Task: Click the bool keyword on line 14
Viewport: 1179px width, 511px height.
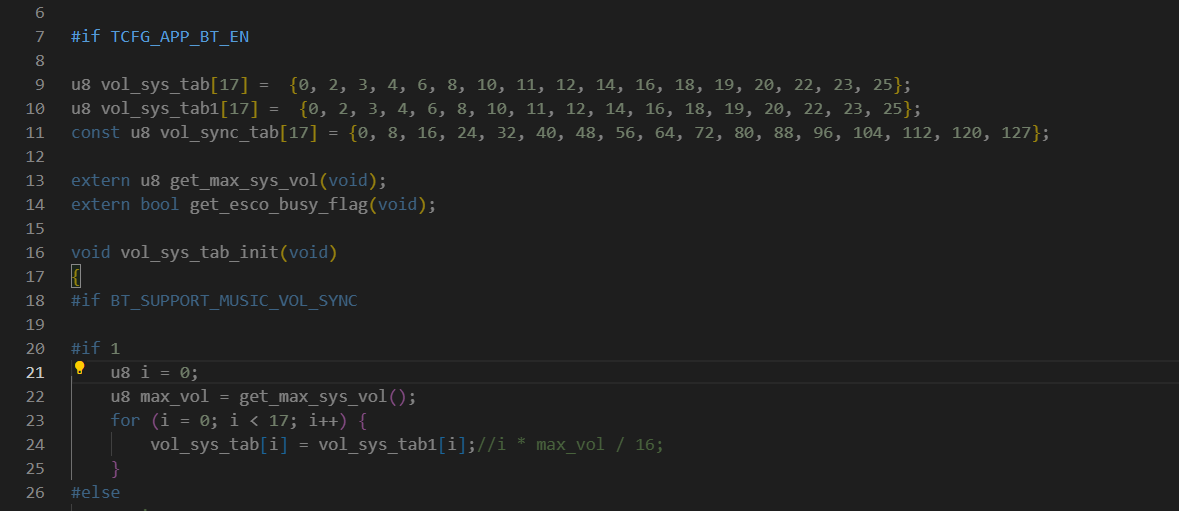Action: click(x=160, y=204)
